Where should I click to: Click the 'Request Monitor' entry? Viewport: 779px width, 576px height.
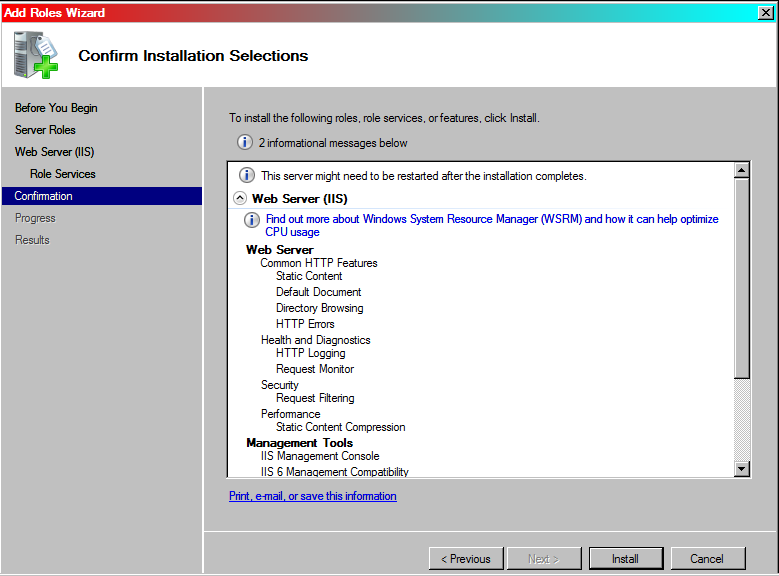[315, 369]
